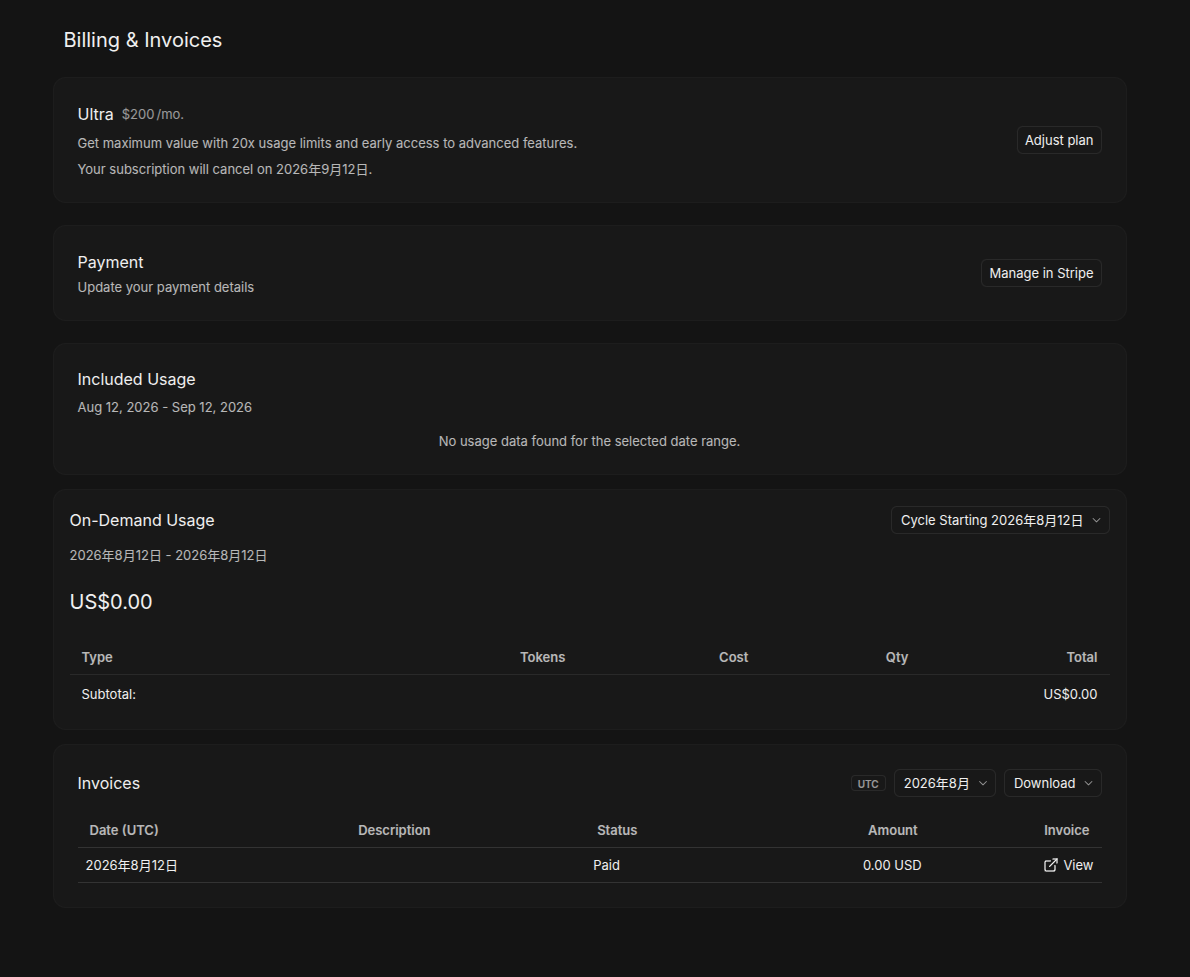Click the On-Demand Usage heading
1190x977 pixels.
[x=142, y=521]
